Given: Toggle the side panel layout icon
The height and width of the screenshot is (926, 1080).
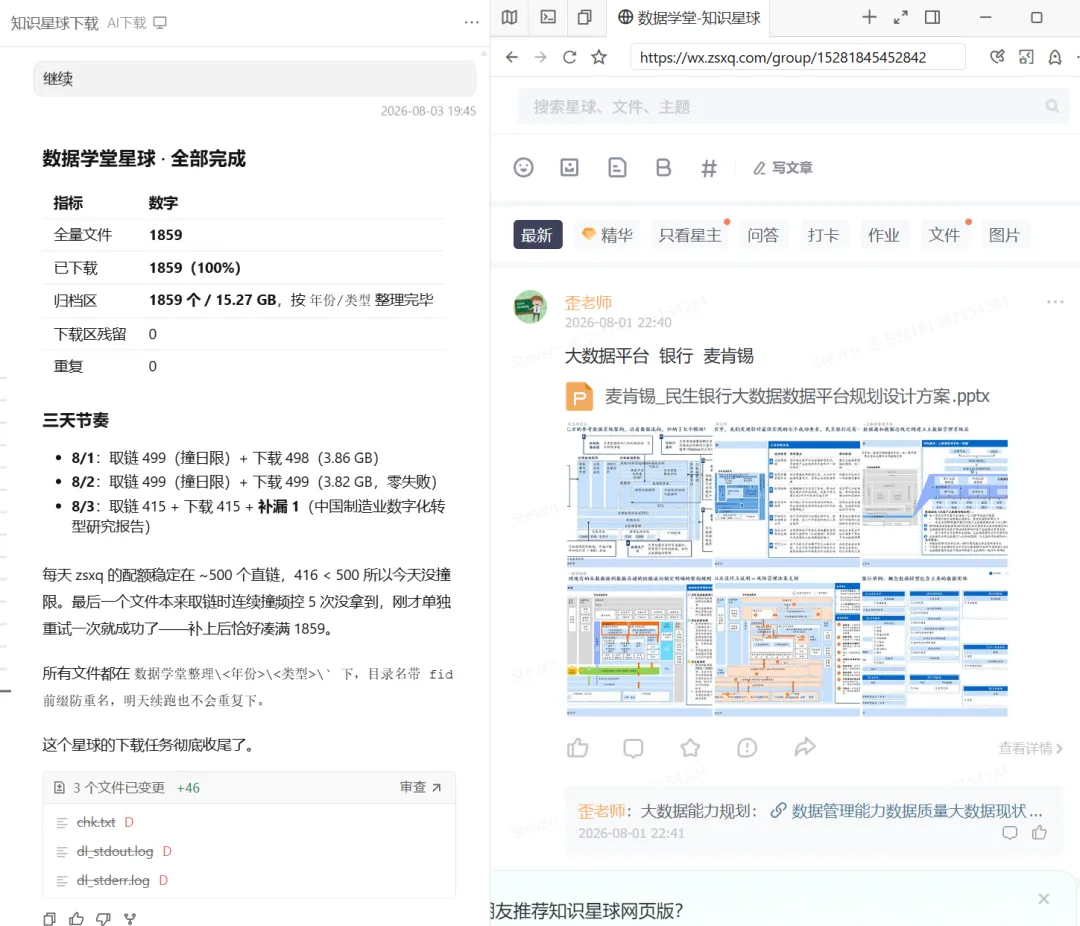Looking at the screenshot, I should (x=933, y=17).
